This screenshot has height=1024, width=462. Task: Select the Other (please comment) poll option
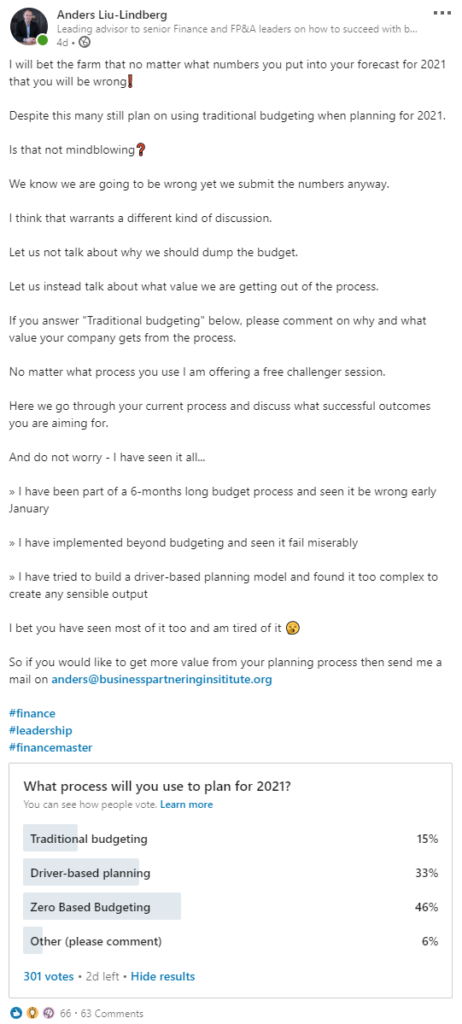231,941
